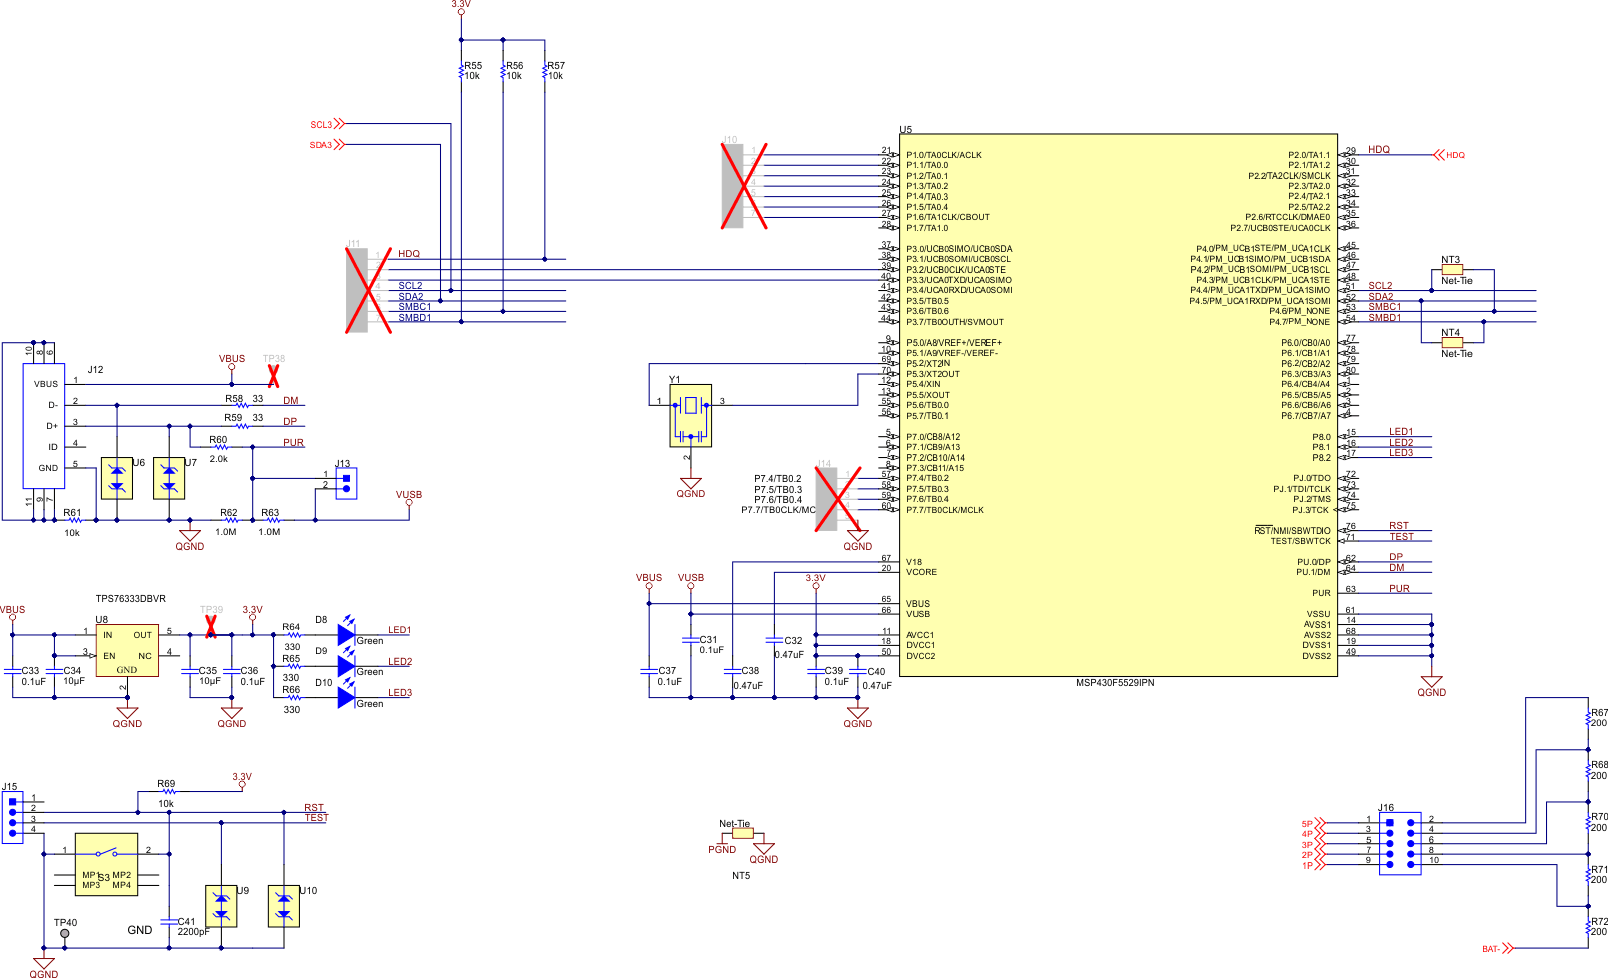Screen dimensions: 1608x978
Task: Select resistor R61 10k
Action: 75,520
